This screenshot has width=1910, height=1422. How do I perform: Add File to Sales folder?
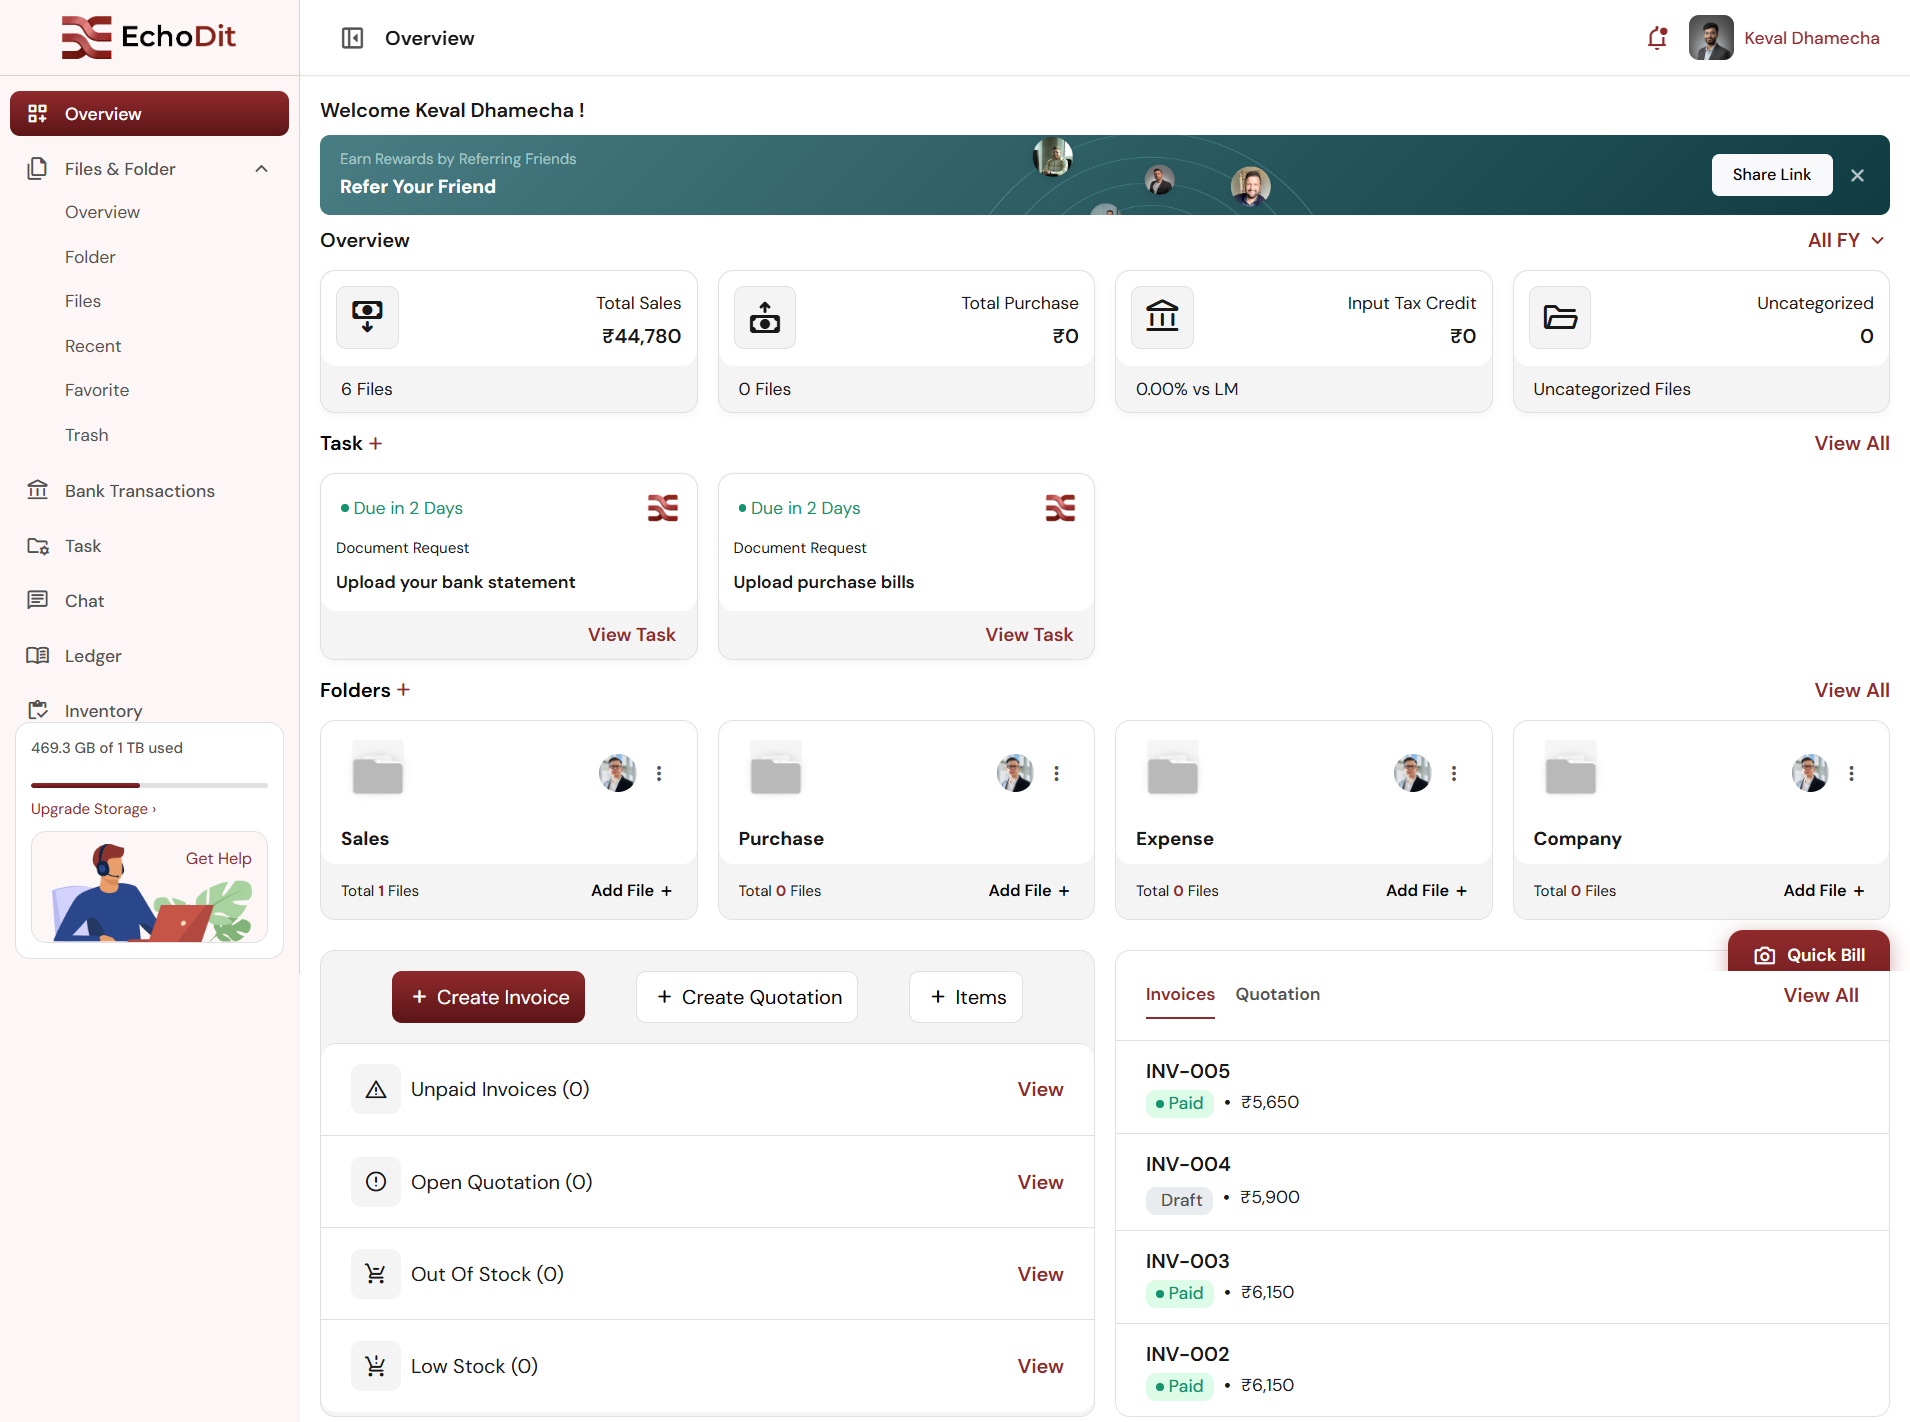[x=631, y=890]
